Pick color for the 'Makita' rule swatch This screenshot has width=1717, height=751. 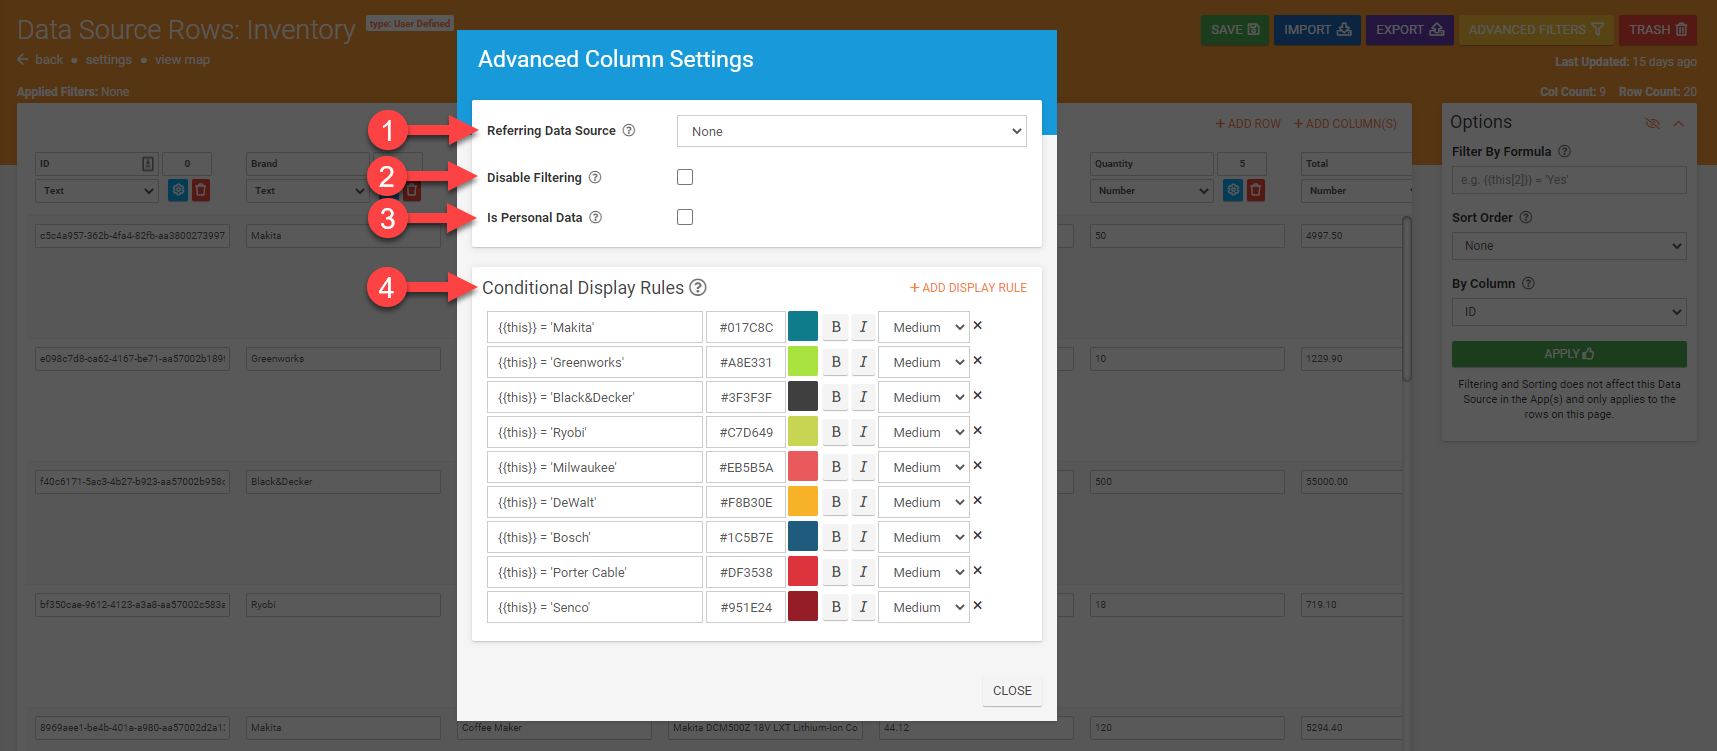click(803, 326)
